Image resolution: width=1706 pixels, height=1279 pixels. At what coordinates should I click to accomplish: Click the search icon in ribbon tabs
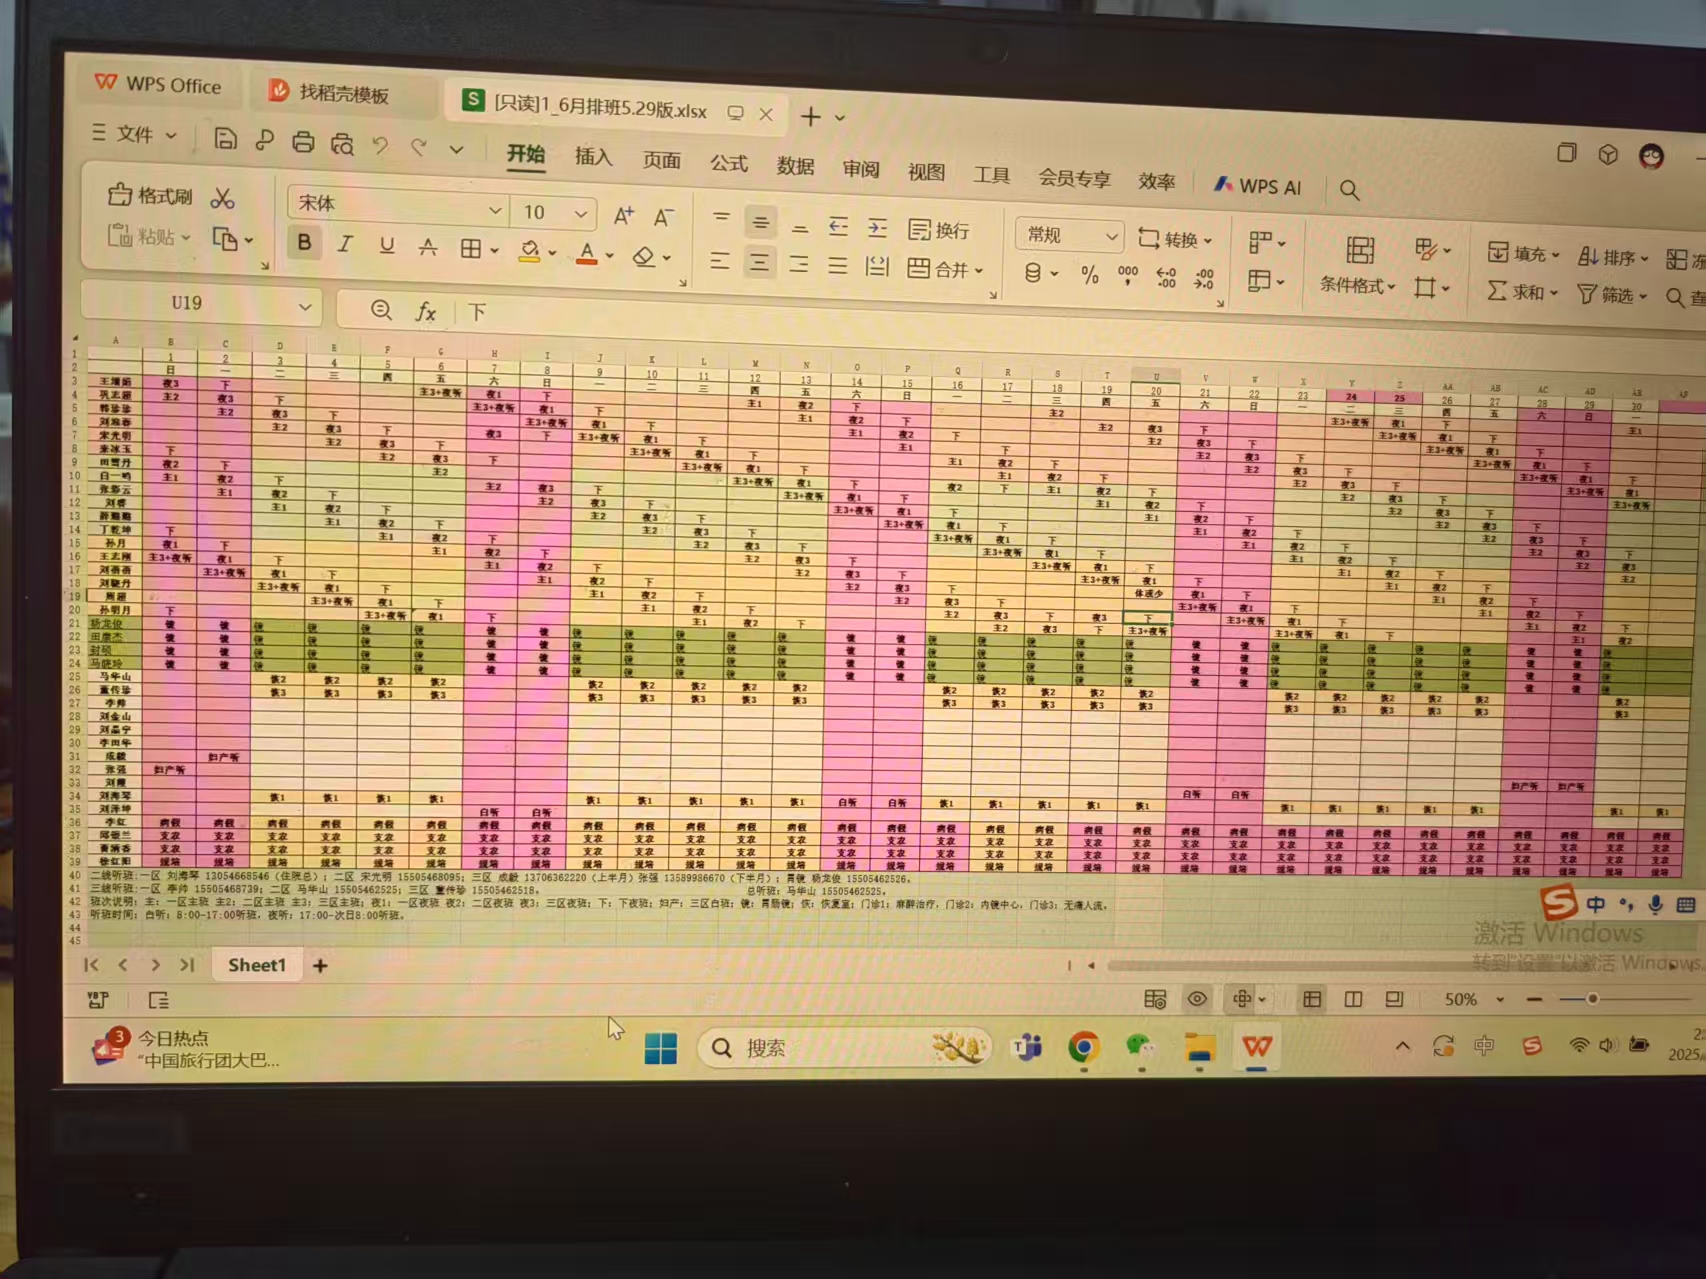pos(1349,190)
